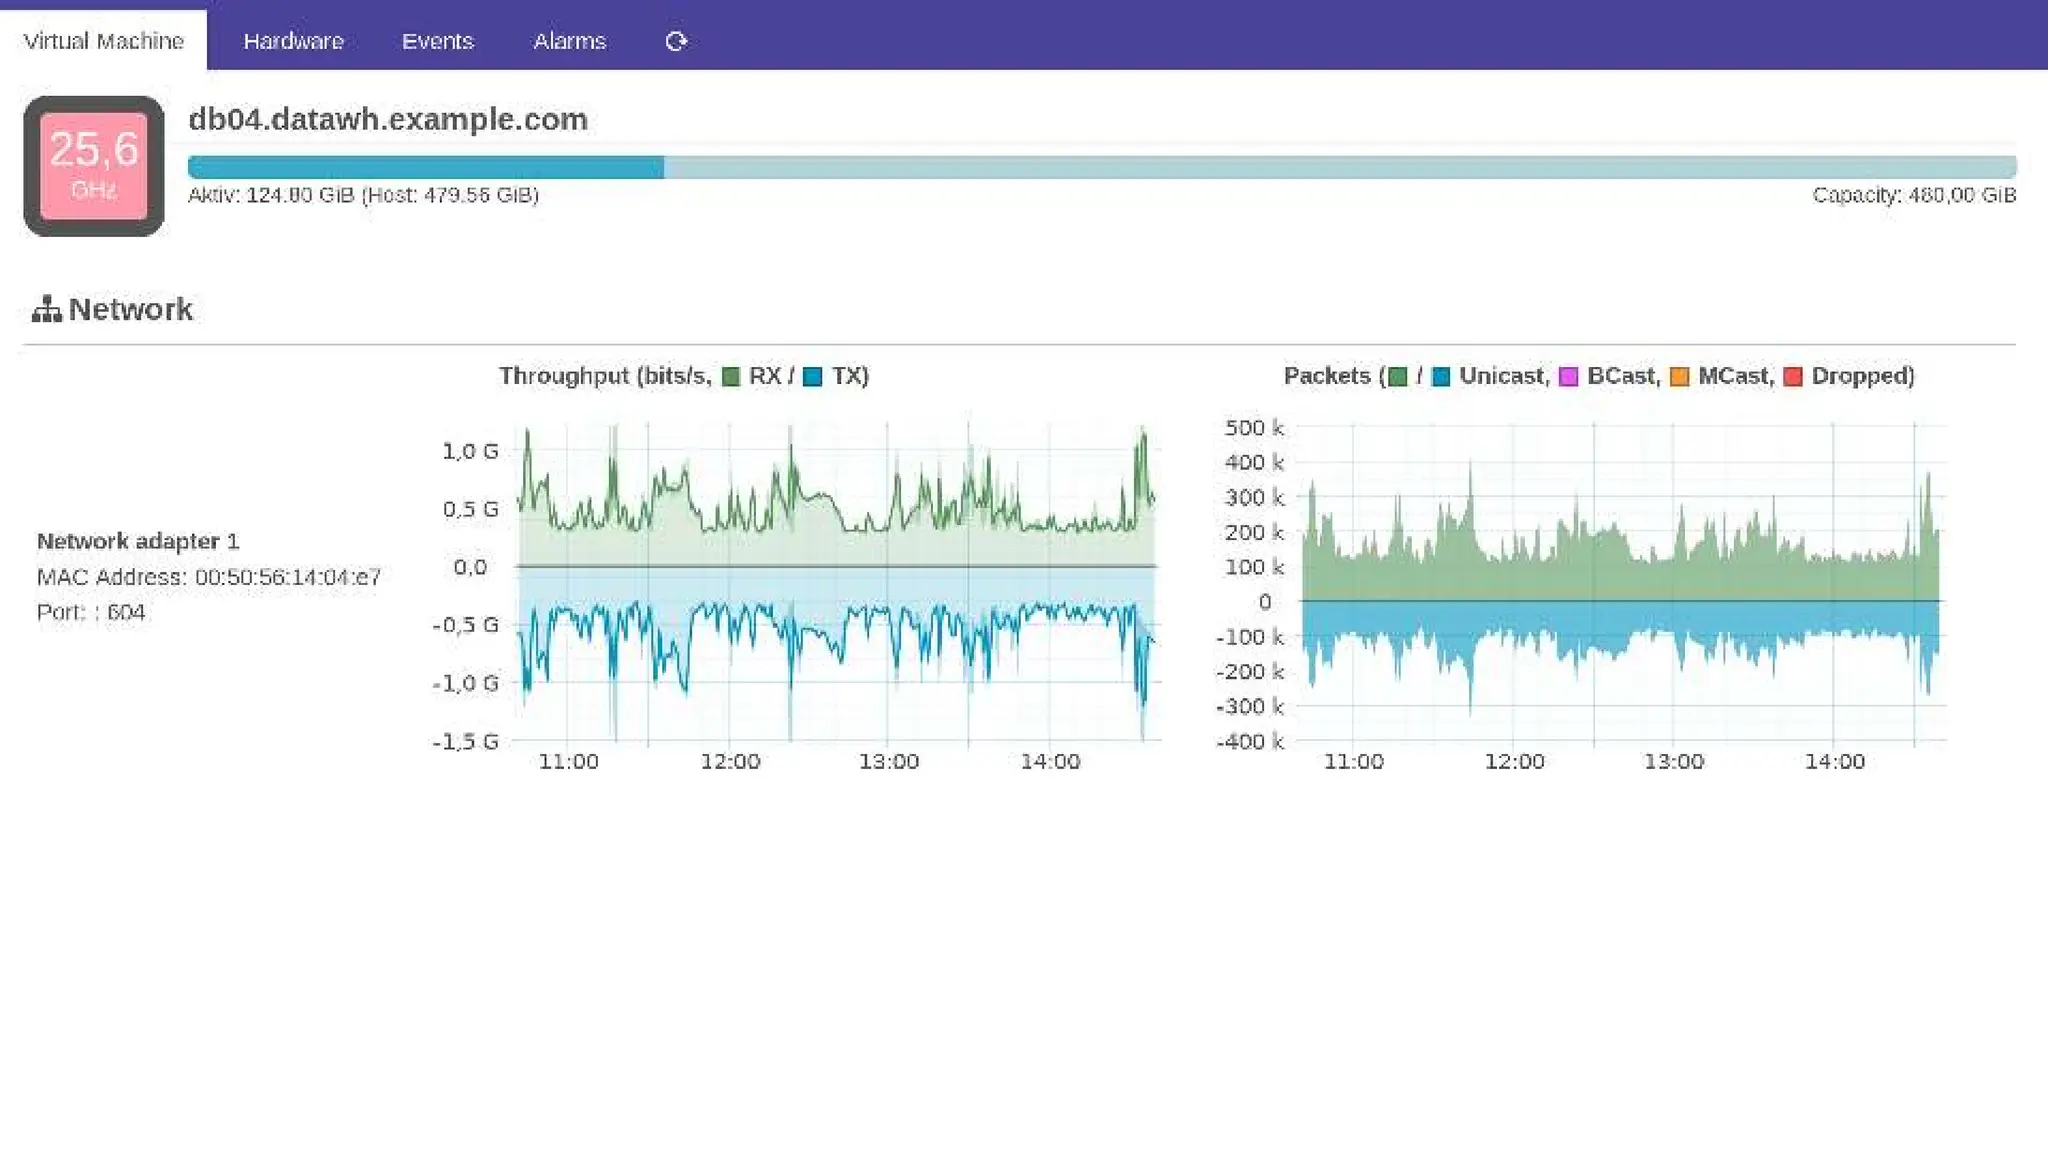
Task: Open the Alarms tab
Action: tap(569, 41)
